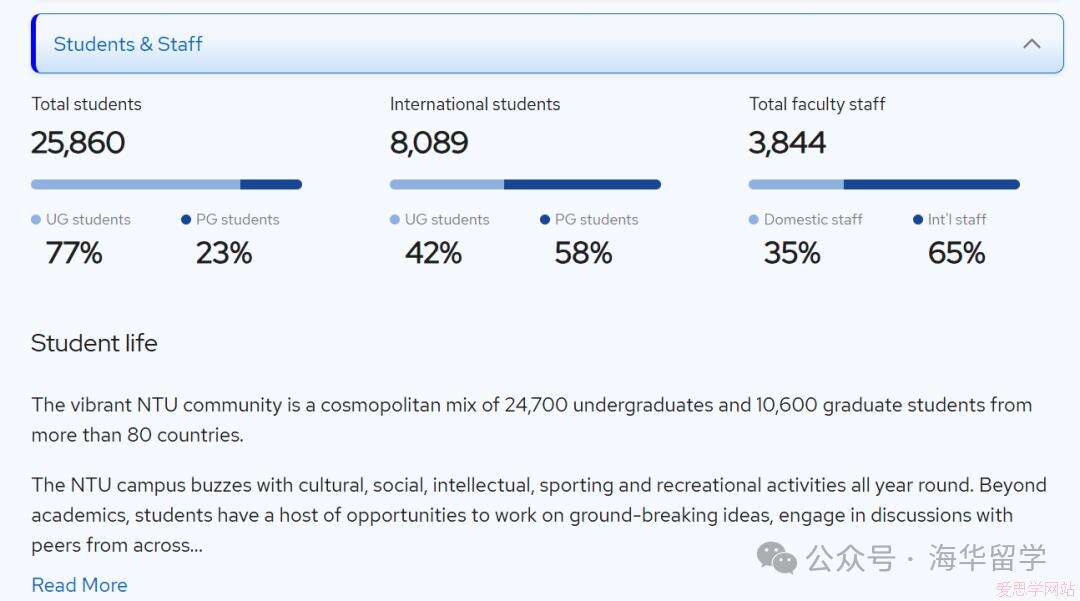This screenshot has height=601, width=1080.
Task: Click the 3,844 faculty staff figure
Action: coord(787,143)
